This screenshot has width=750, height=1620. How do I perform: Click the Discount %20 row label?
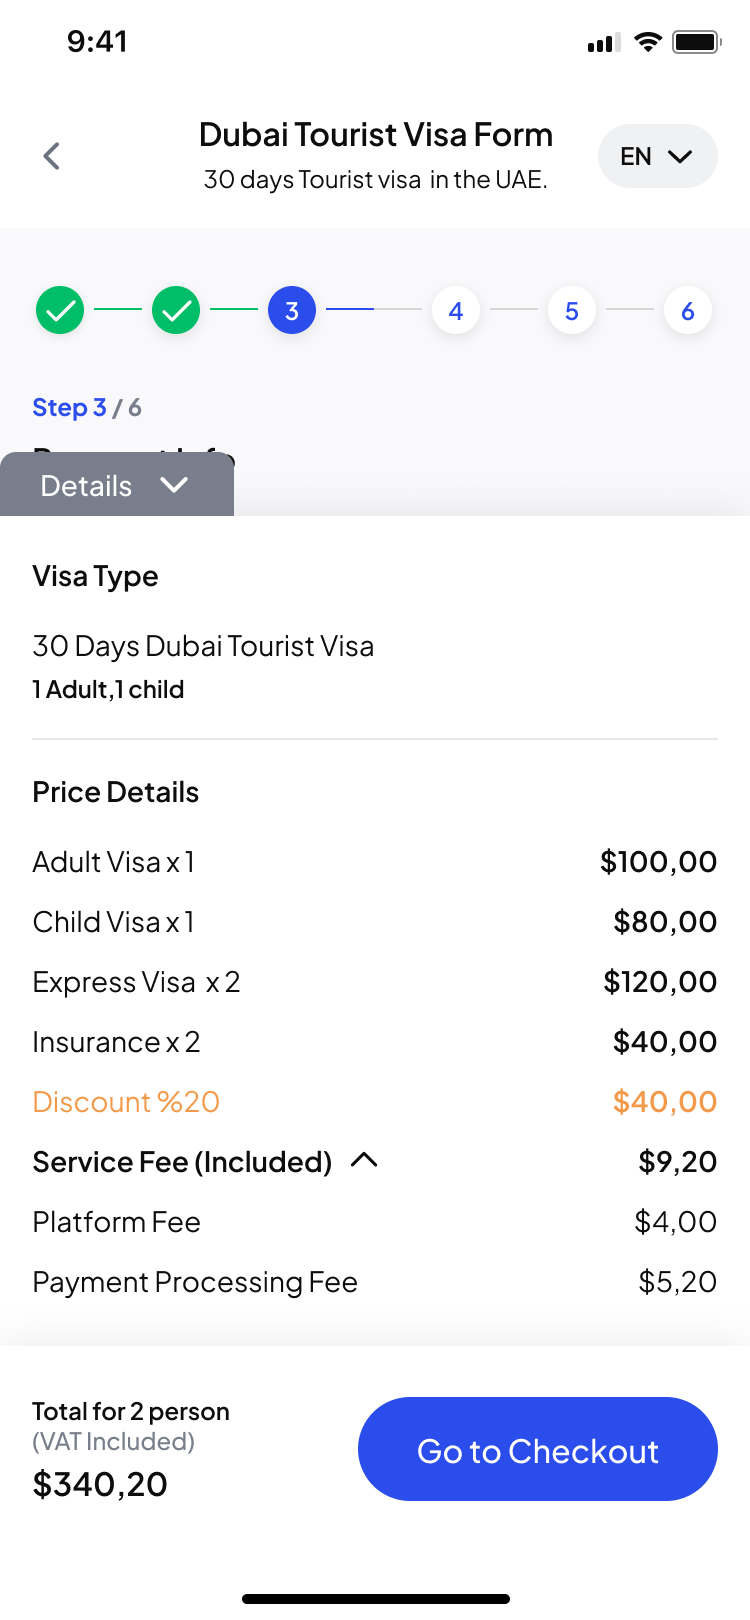[126, 1102]
